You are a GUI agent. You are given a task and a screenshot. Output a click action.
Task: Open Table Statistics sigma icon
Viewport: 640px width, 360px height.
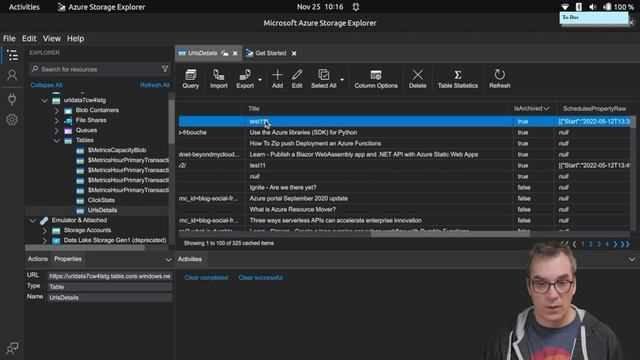pyautogui.click(x=458, y=79)
